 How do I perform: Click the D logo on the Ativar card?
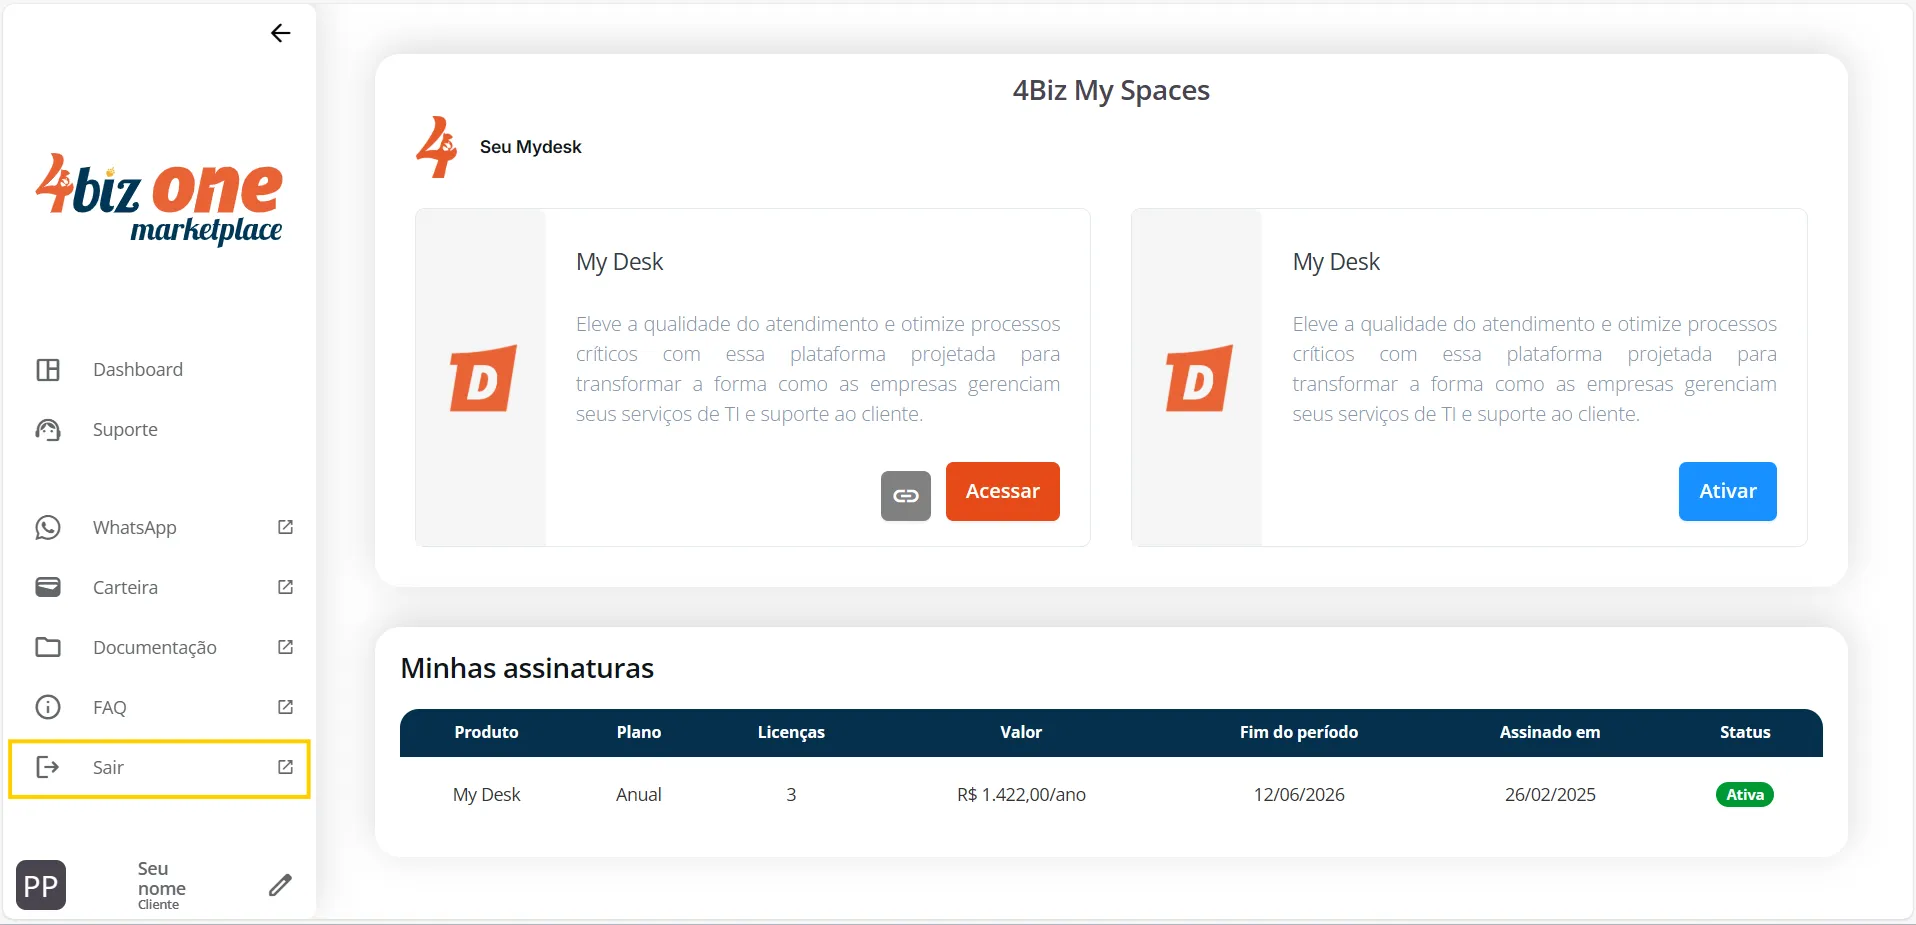click(x=1199, y=378)
